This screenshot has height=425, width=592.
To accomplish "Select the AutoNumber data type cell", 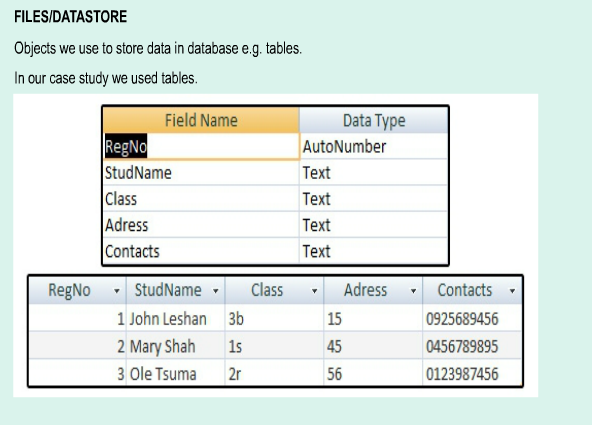I will point(374,146).
